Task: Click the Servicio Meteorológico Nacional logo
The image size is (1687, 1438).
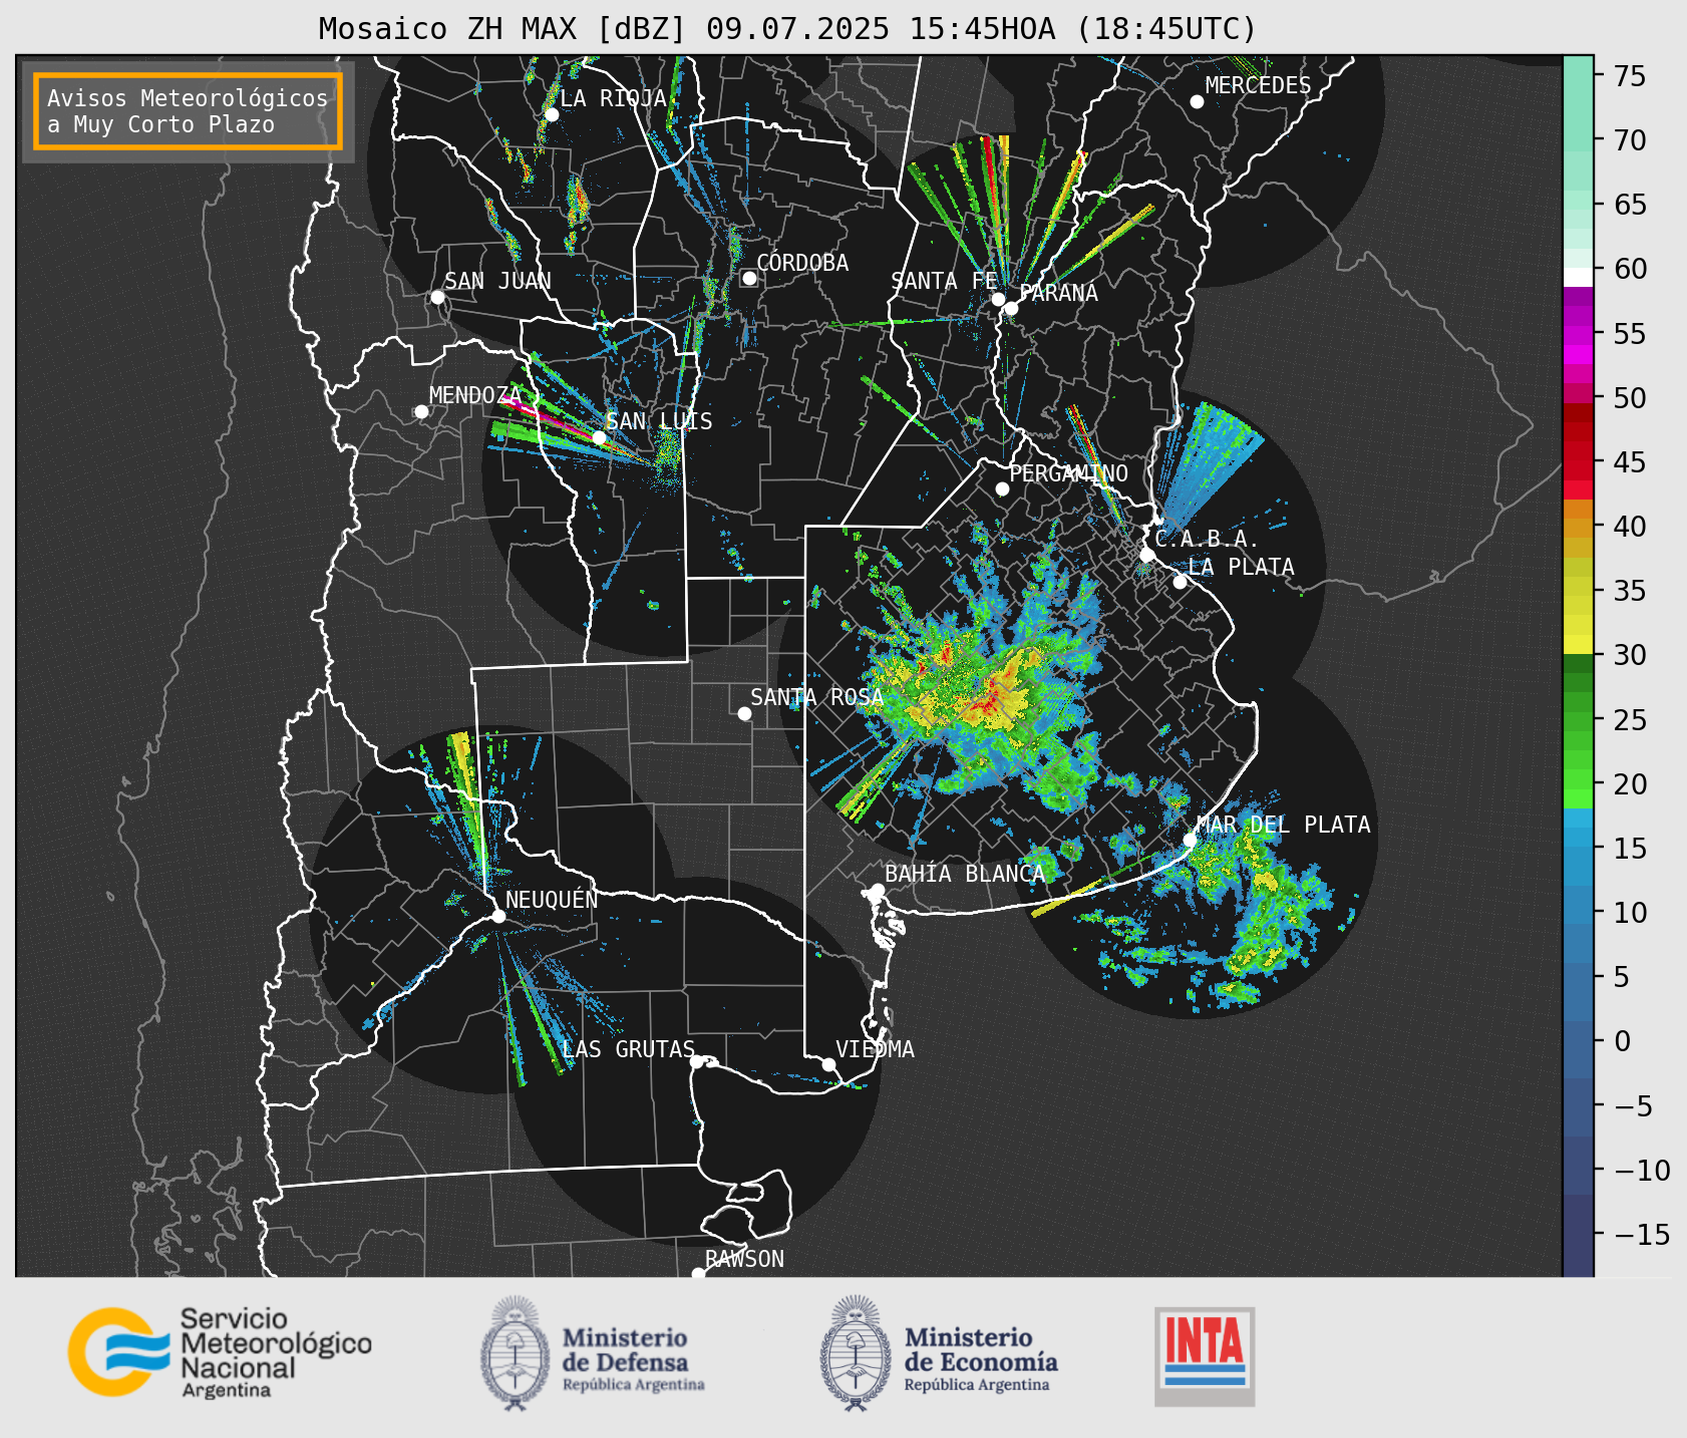Action: [219, 1352]
